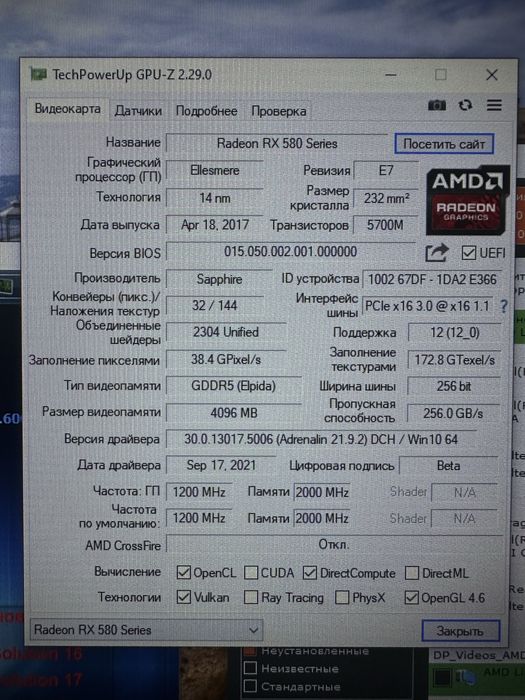The image size is (525, 700).
Task: Click the GPU-Z title bar app icon
Action: (38, 74)
